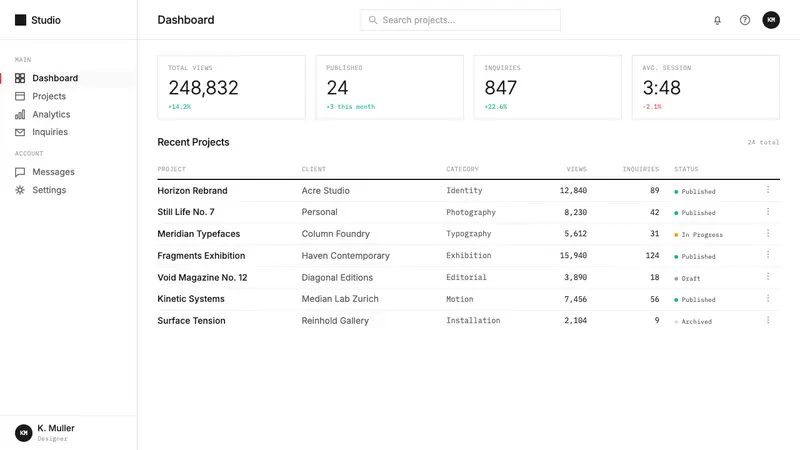Open the Fragments Exhibition project
The width and height of the screenshot is (800, 450).
(201, 256)
